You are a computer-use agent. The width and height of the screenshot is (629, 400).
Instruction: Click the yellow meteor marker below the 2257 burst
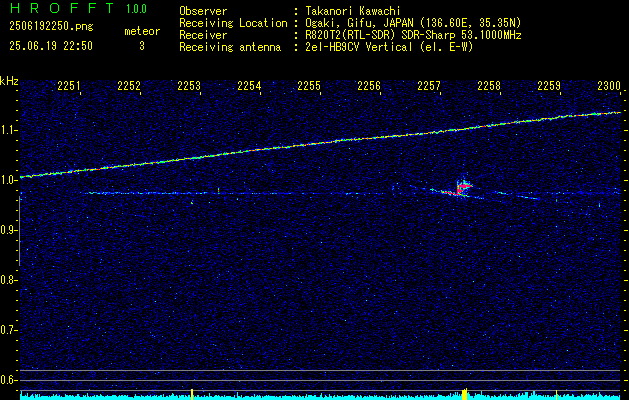click(x=465, y=394)
